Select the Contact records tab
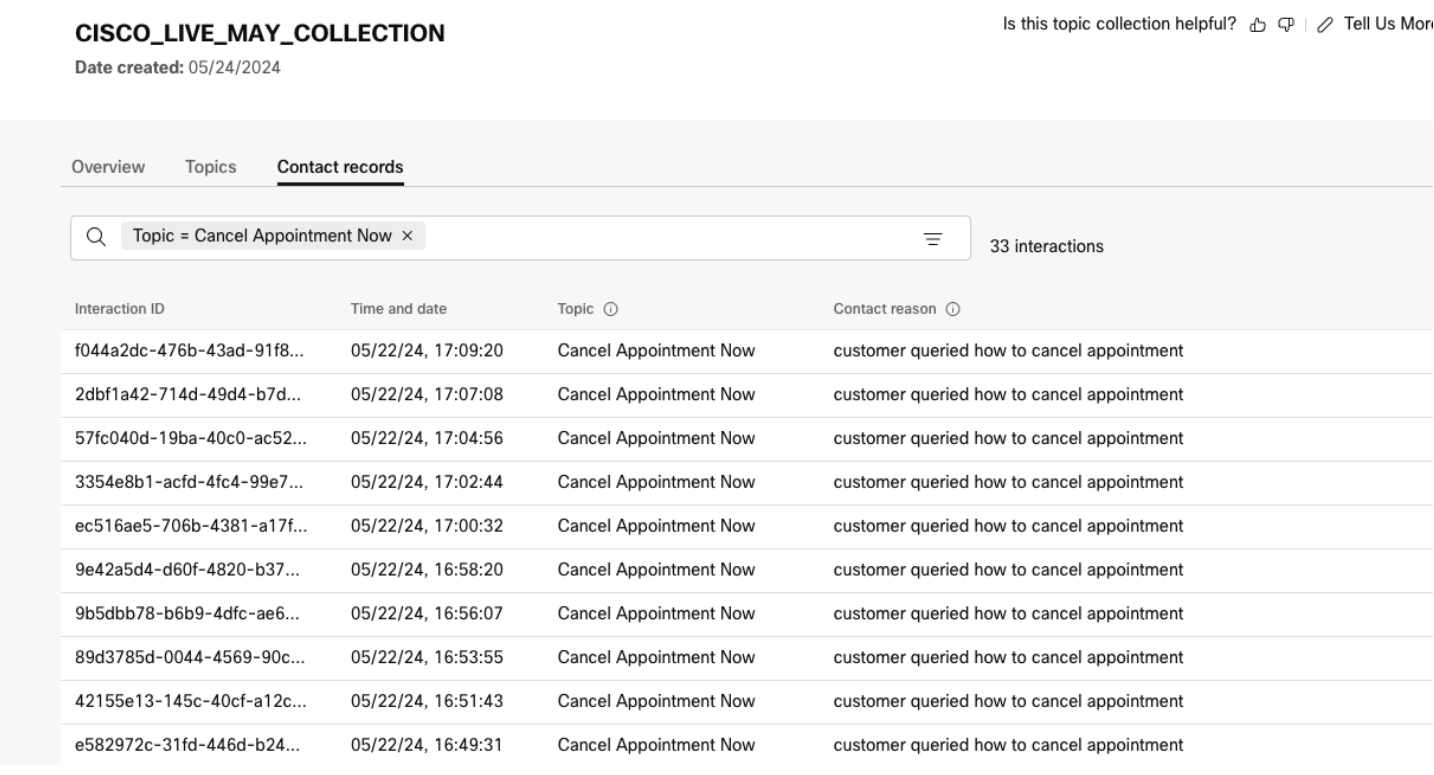 pos(340,167)
